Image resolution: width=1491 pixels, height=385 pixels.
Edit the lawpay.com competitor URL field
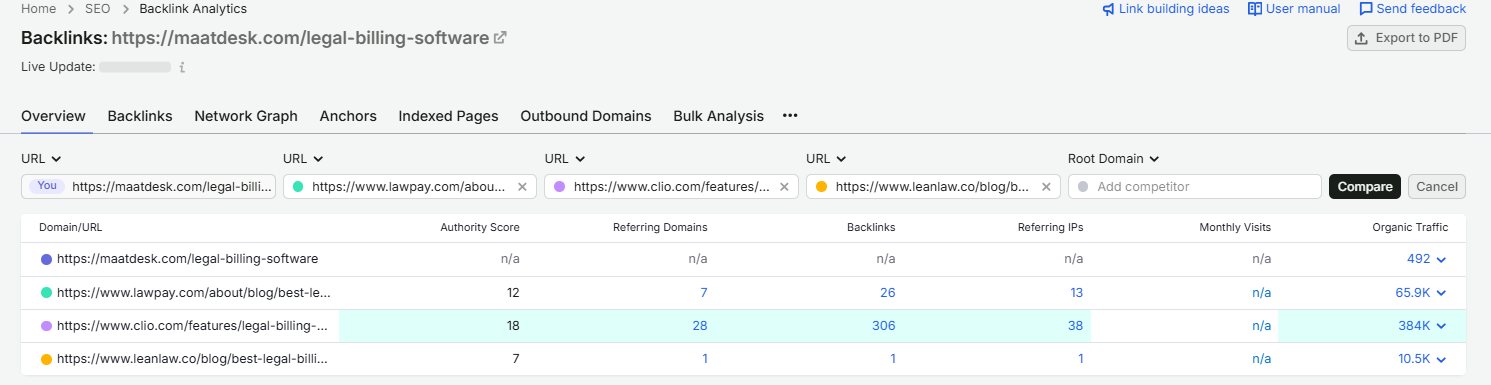tap(410, 187)
